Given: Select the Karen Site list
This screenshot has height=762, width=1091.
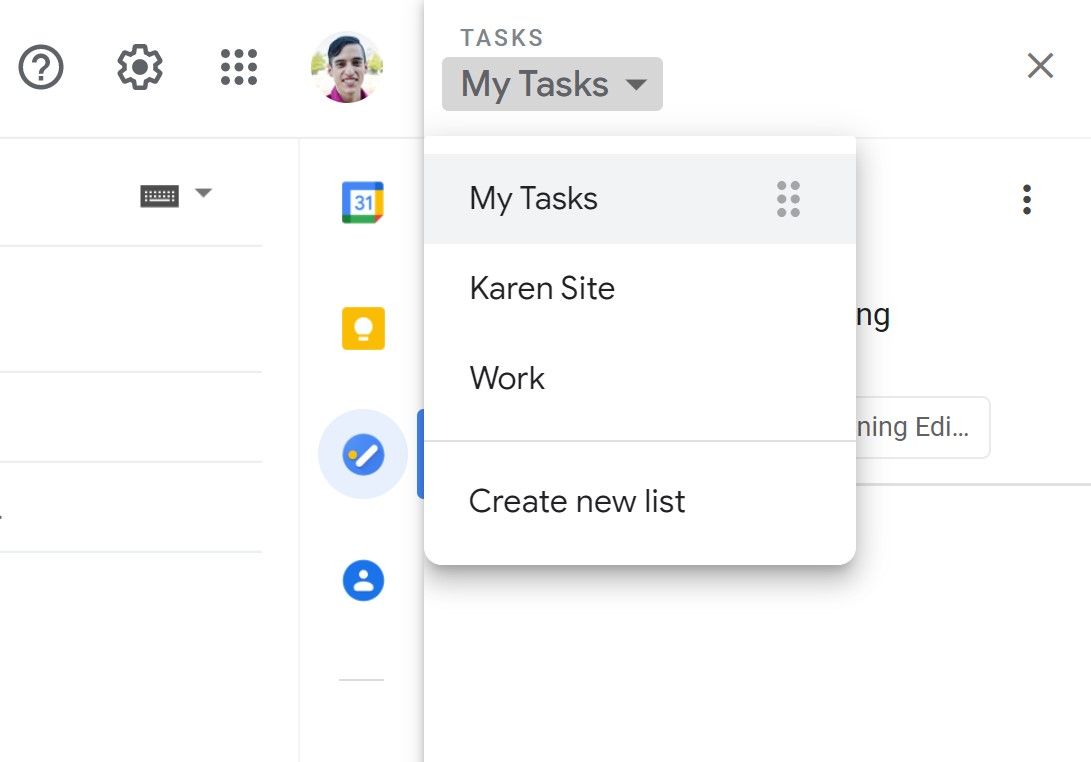Looking at the screenshot, I should coord(542,288).
